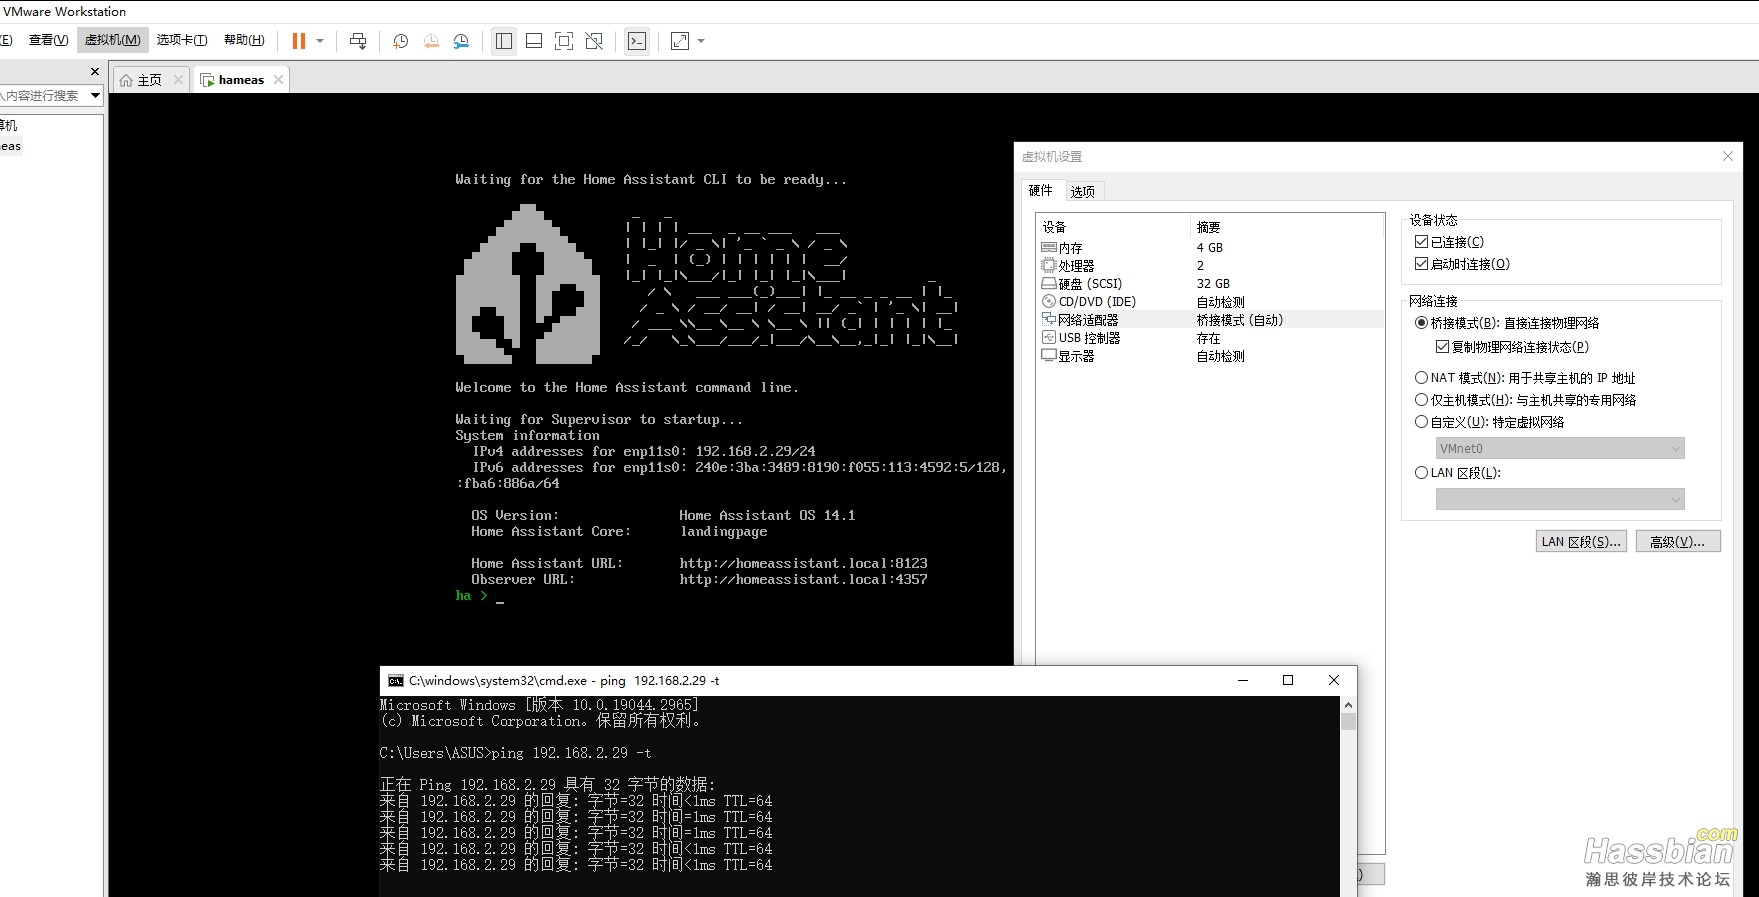Click the 设备 column header
Image resolution: width=1759 pixels, height=897 pixels.
pyautogui.click(x=1054, y=227)
